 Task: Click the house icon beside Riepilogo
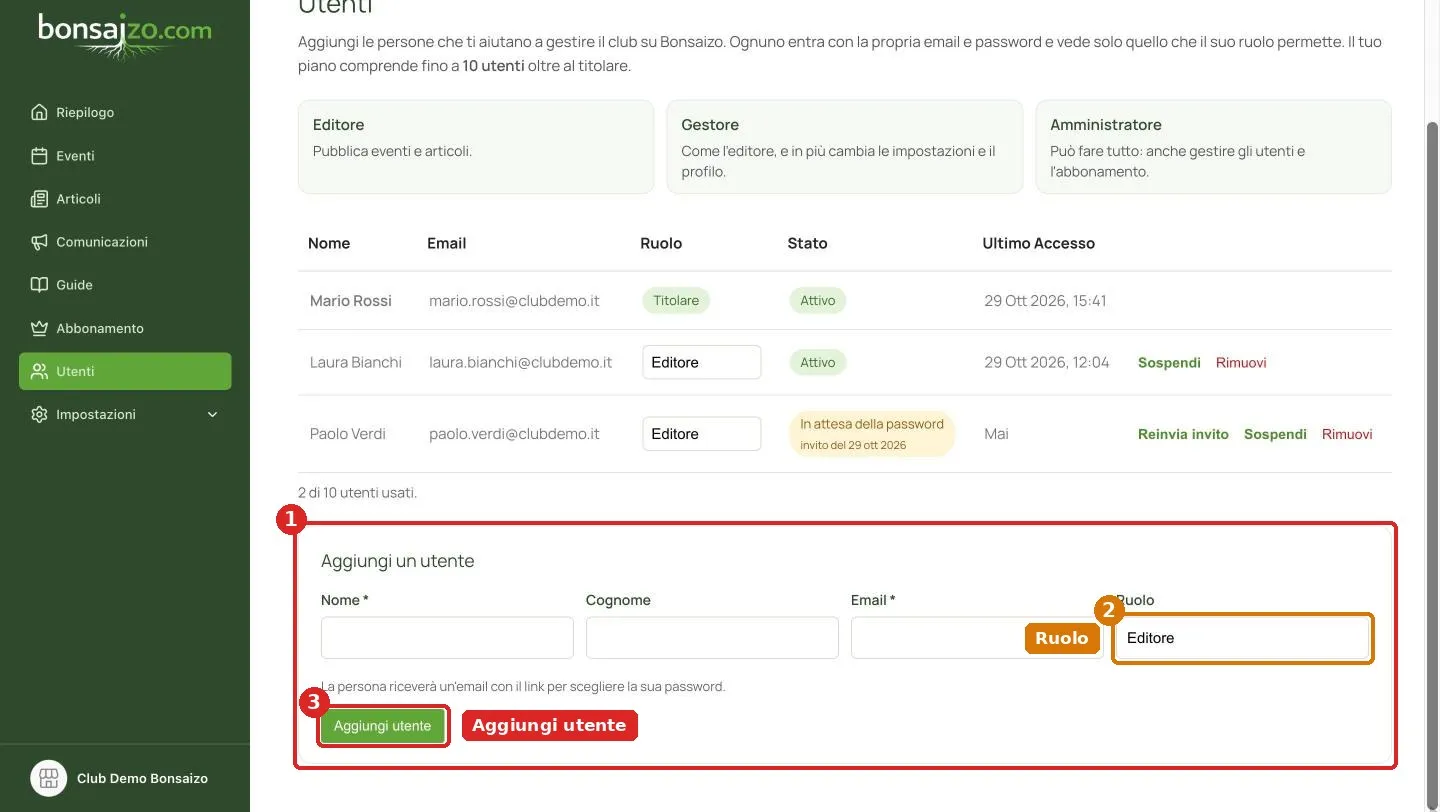pyautogui.click(x=40, y=112)
